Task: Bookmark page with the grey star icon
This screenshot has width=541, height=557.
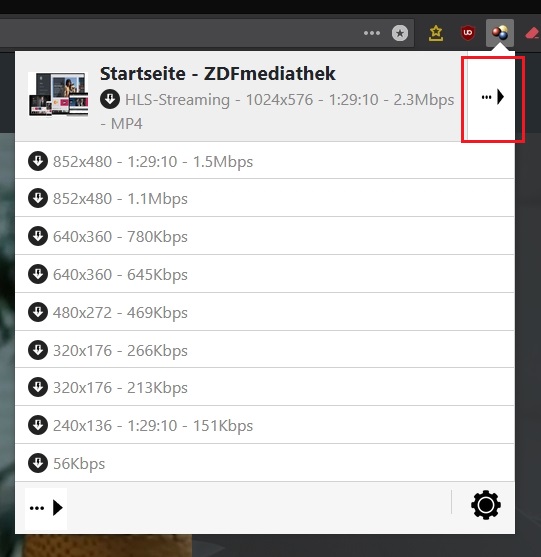Action: 400,33
